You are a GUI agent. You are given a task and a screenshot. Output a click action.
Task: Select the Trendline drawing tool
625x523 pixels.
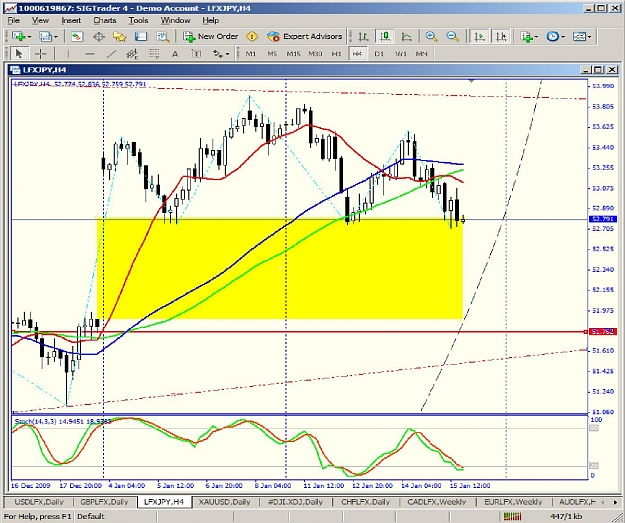(x=112, y=53)
